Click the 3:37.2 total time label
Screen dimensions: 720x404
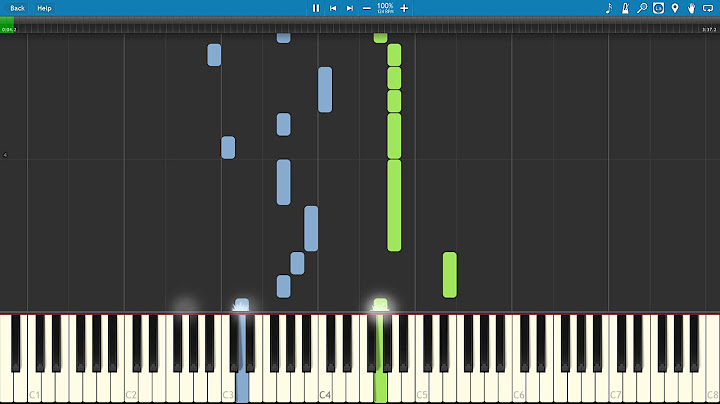tap(709, 30)
